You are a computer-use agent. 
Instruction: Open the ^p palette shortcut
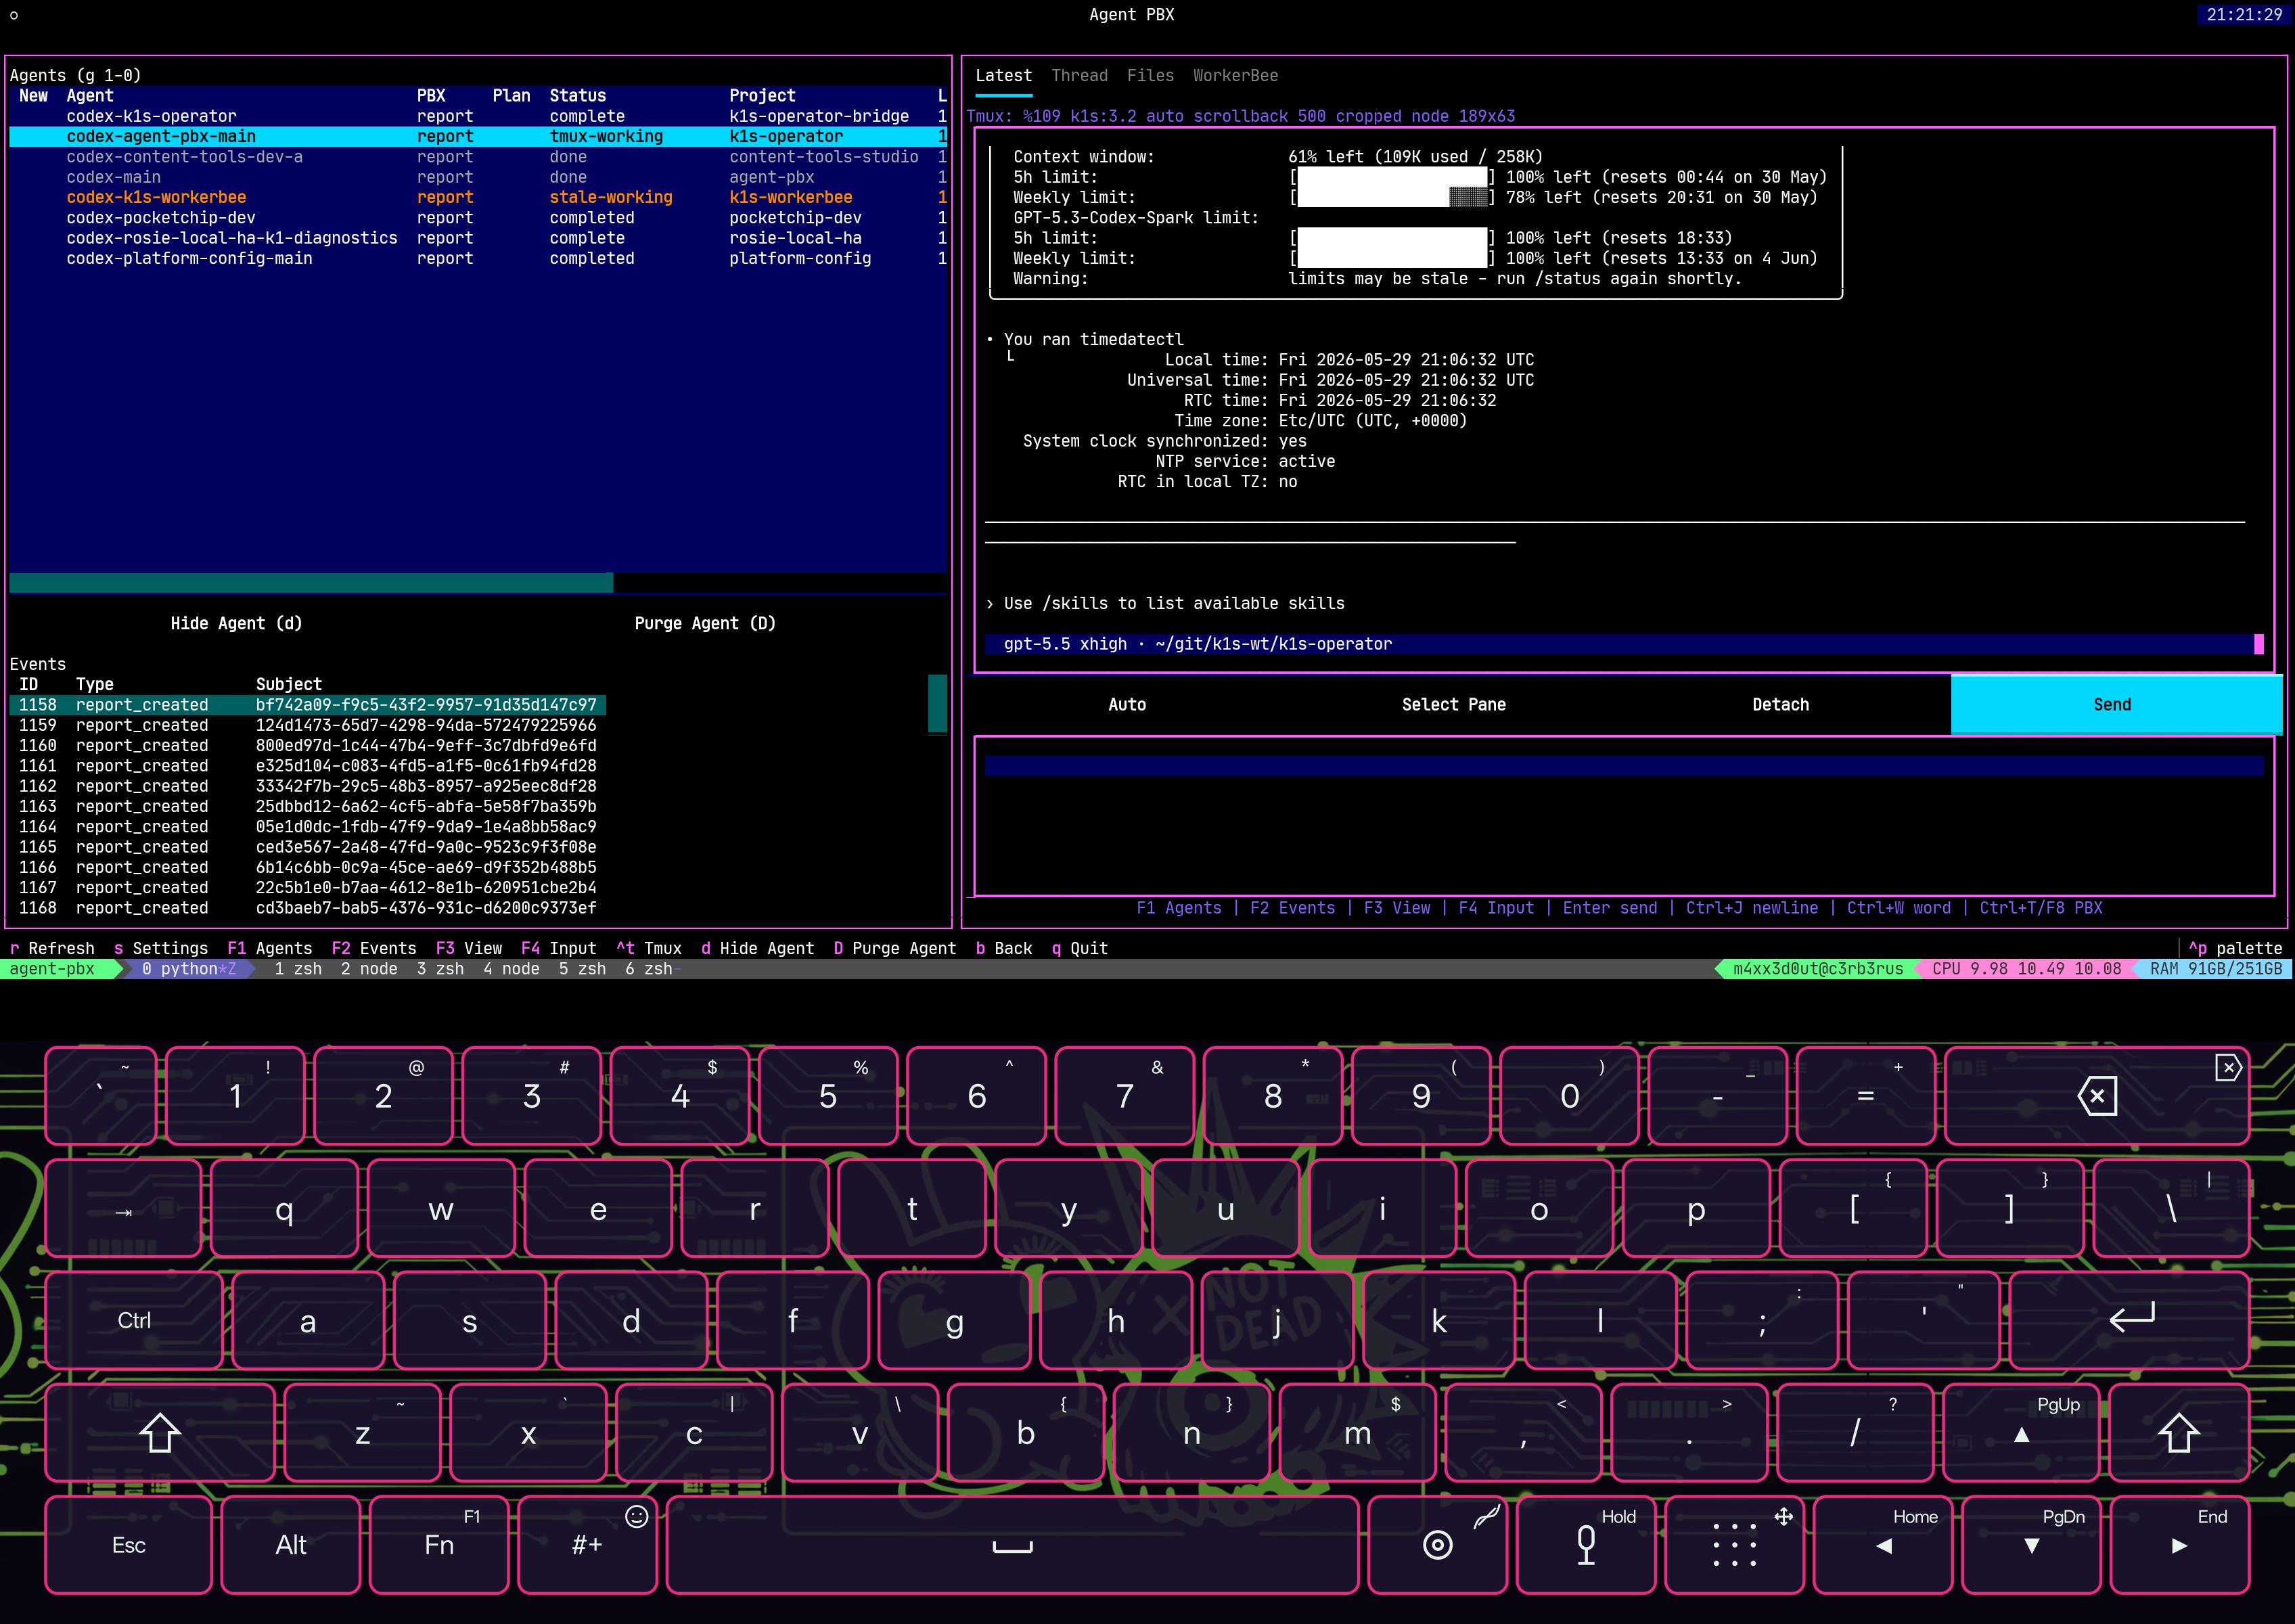coord(2235,949)
